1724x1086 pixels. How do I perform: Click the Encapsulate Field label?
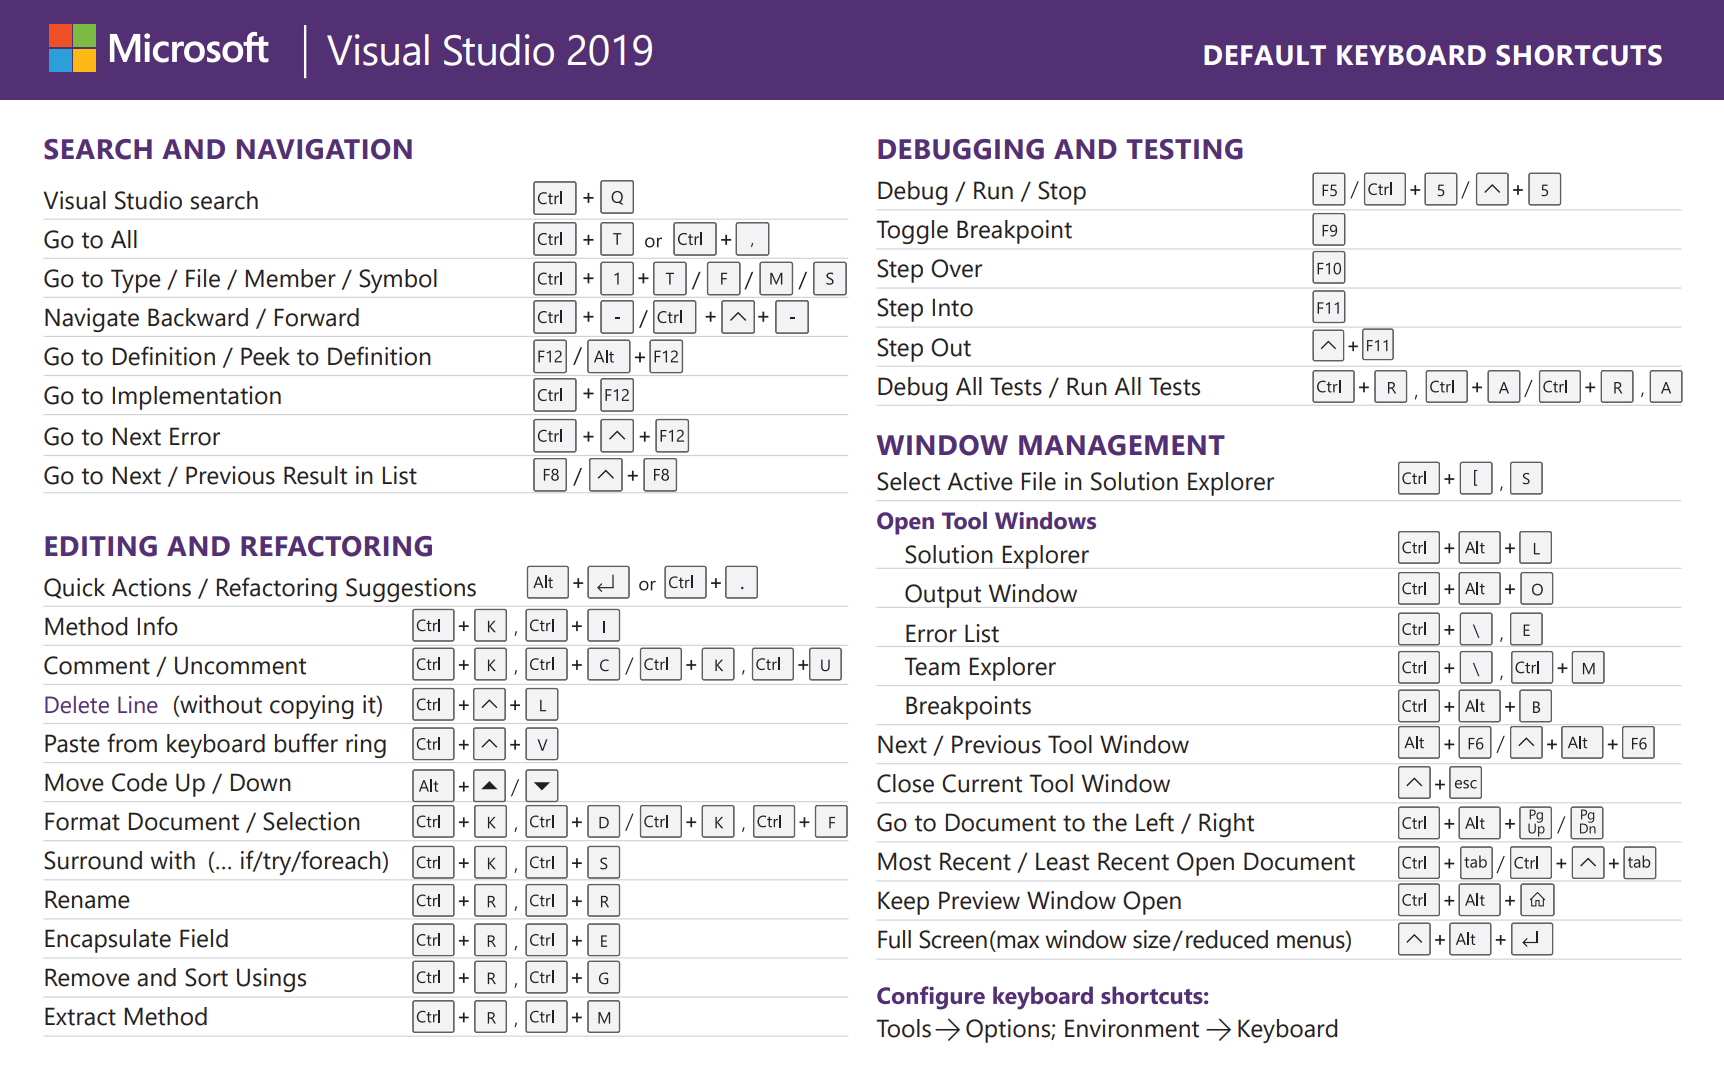click(137, 939)
